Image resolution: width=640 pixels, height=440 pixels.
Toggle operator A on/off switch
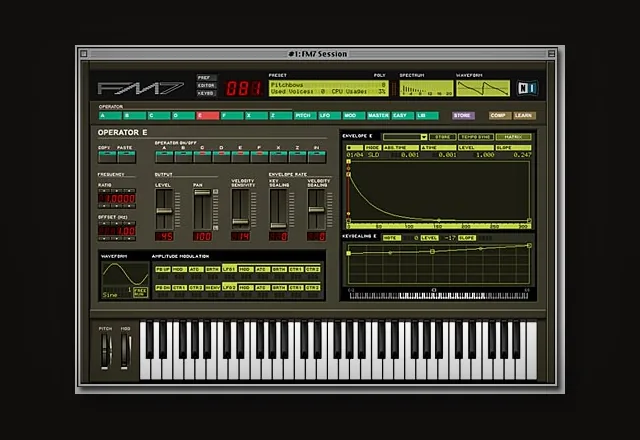[x=164, y=157]
